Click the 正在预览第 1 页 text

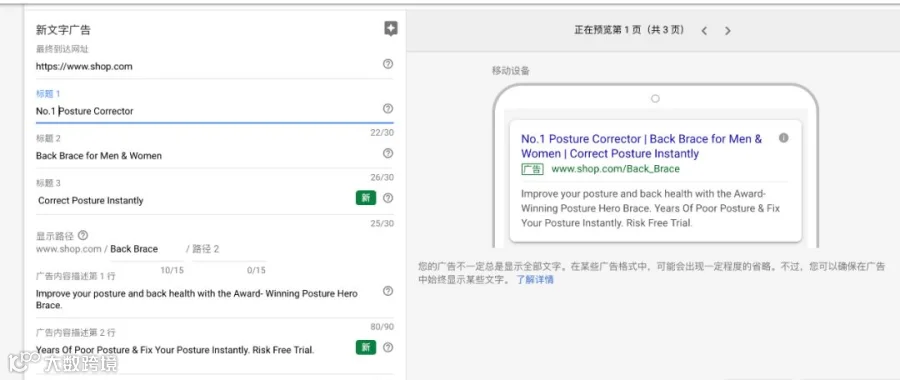pos(629,30)
